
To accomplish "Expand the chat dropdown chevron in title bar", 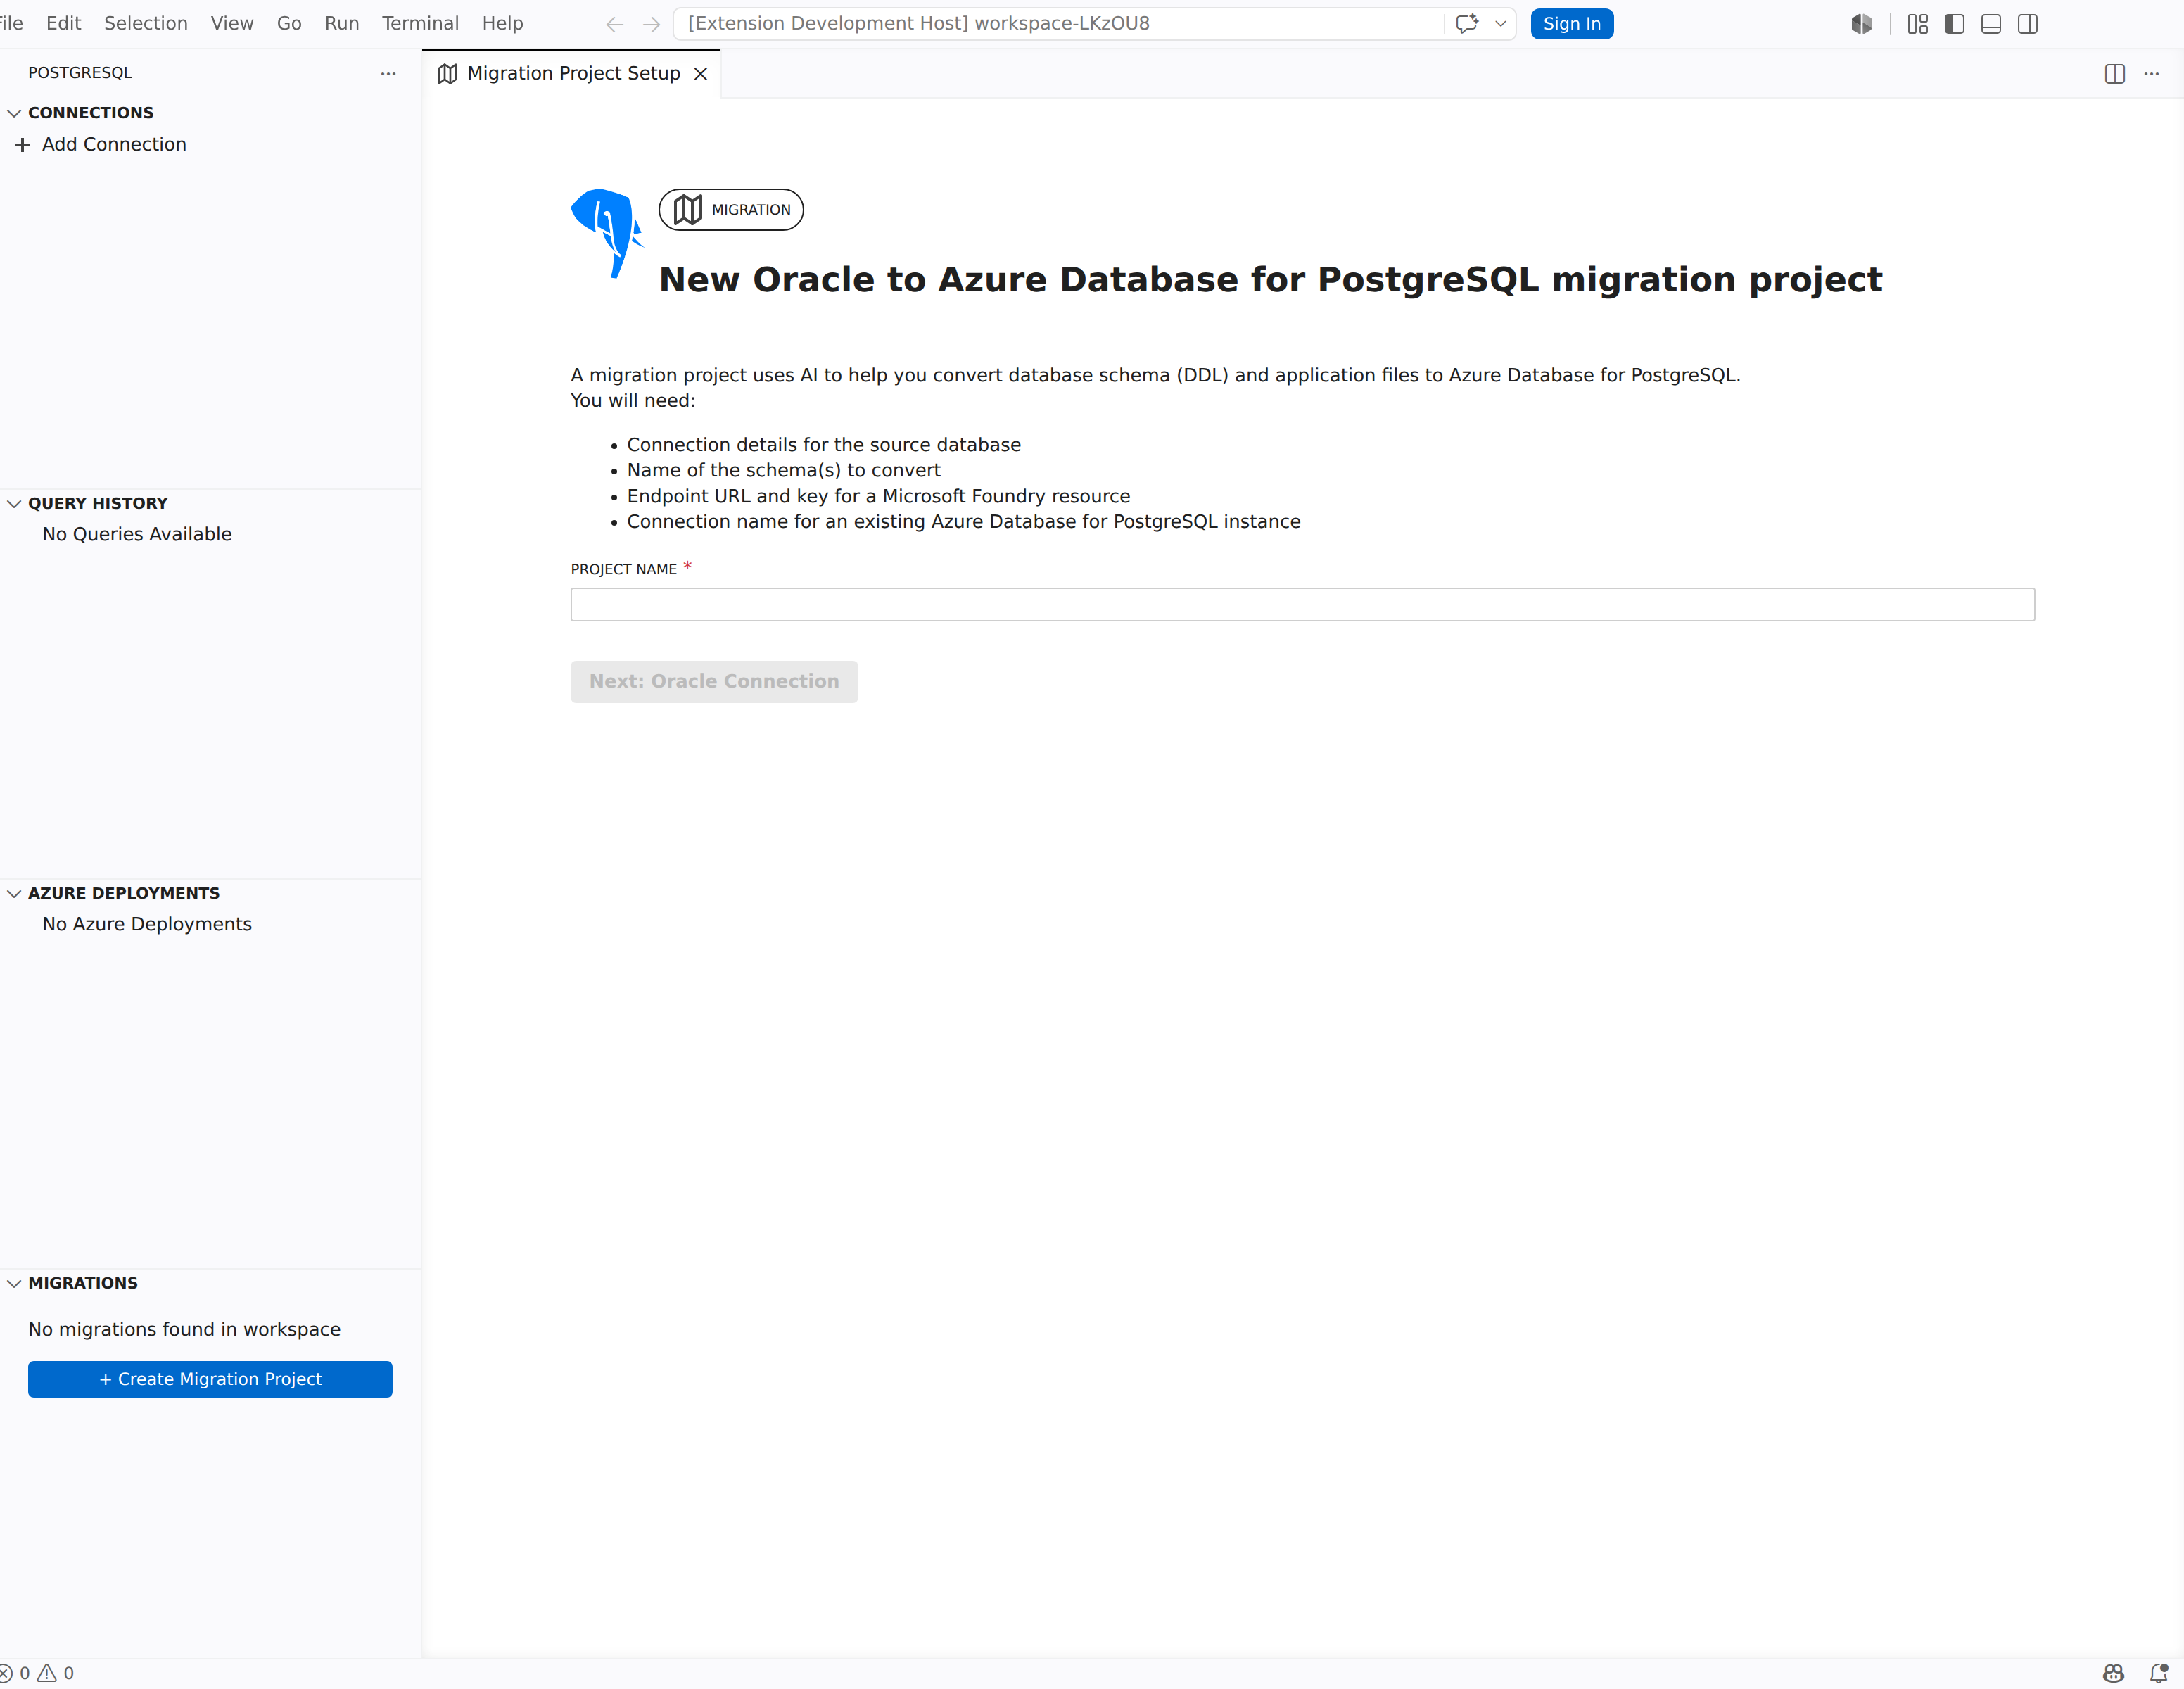I will coord(1500,24).
